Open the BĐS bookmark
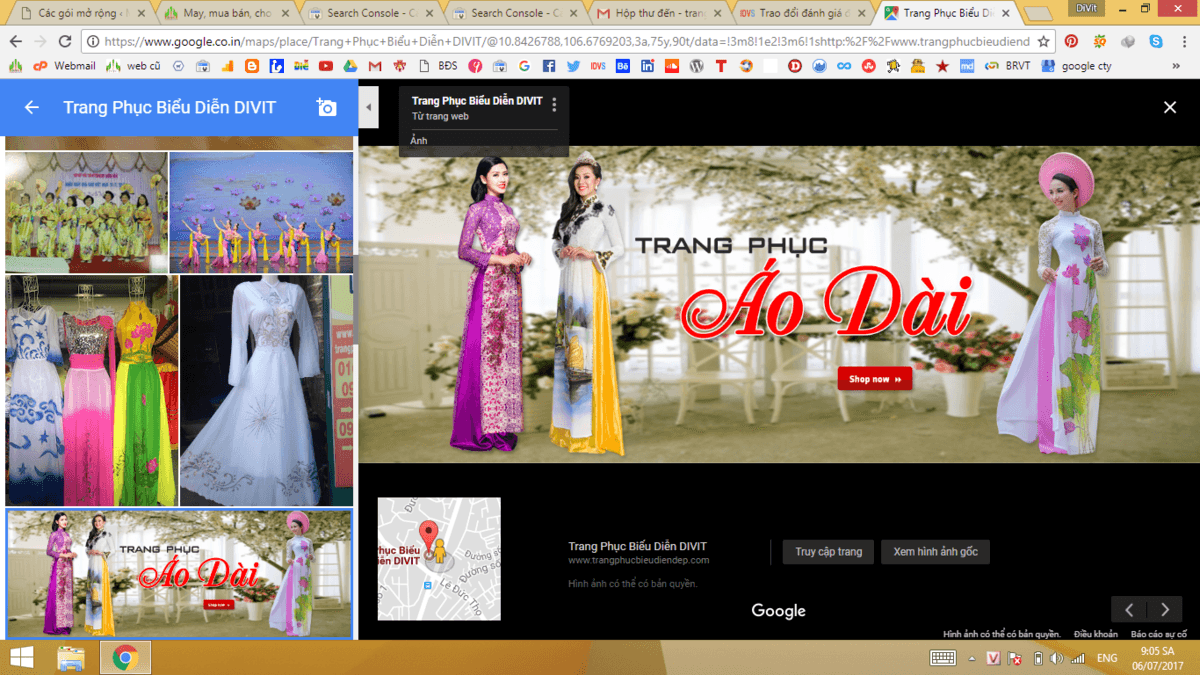This screenshot has width=1200, height=675. point(438,66)
